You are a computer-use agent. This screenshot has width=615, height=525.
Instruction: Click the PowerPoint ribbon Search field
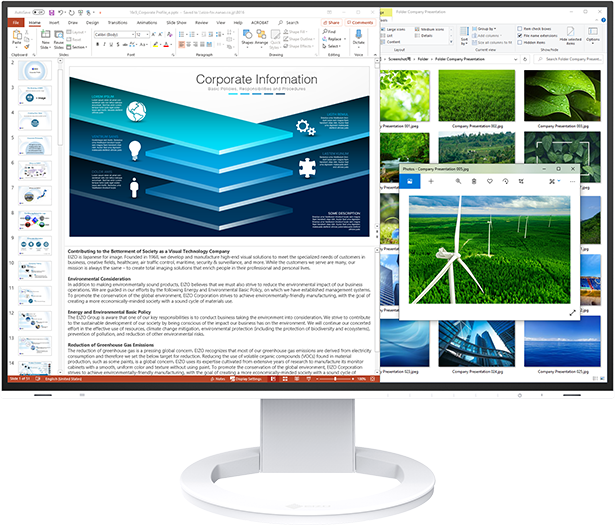(x=289, y=23)
